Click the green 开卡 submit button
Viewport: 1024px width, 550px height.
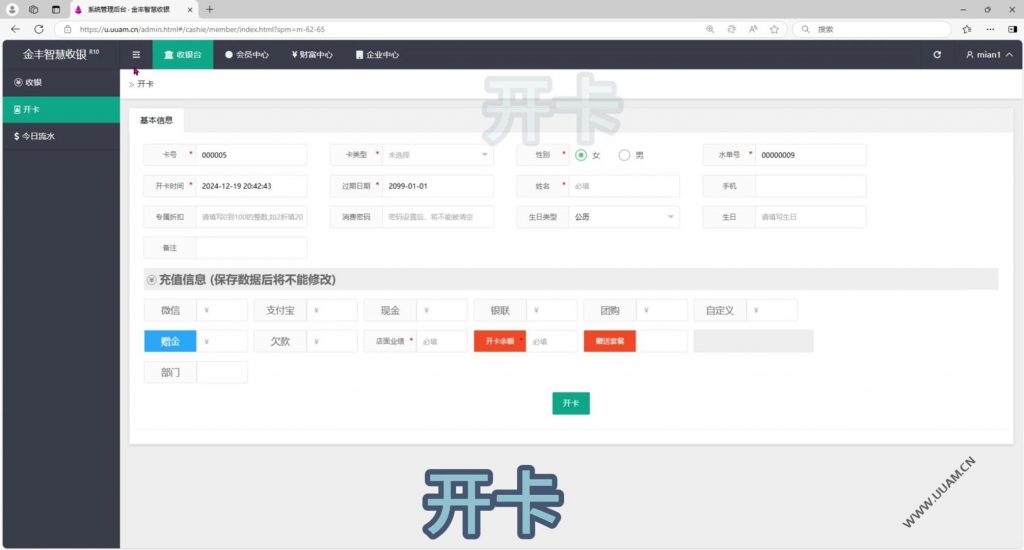pos(570,403)
